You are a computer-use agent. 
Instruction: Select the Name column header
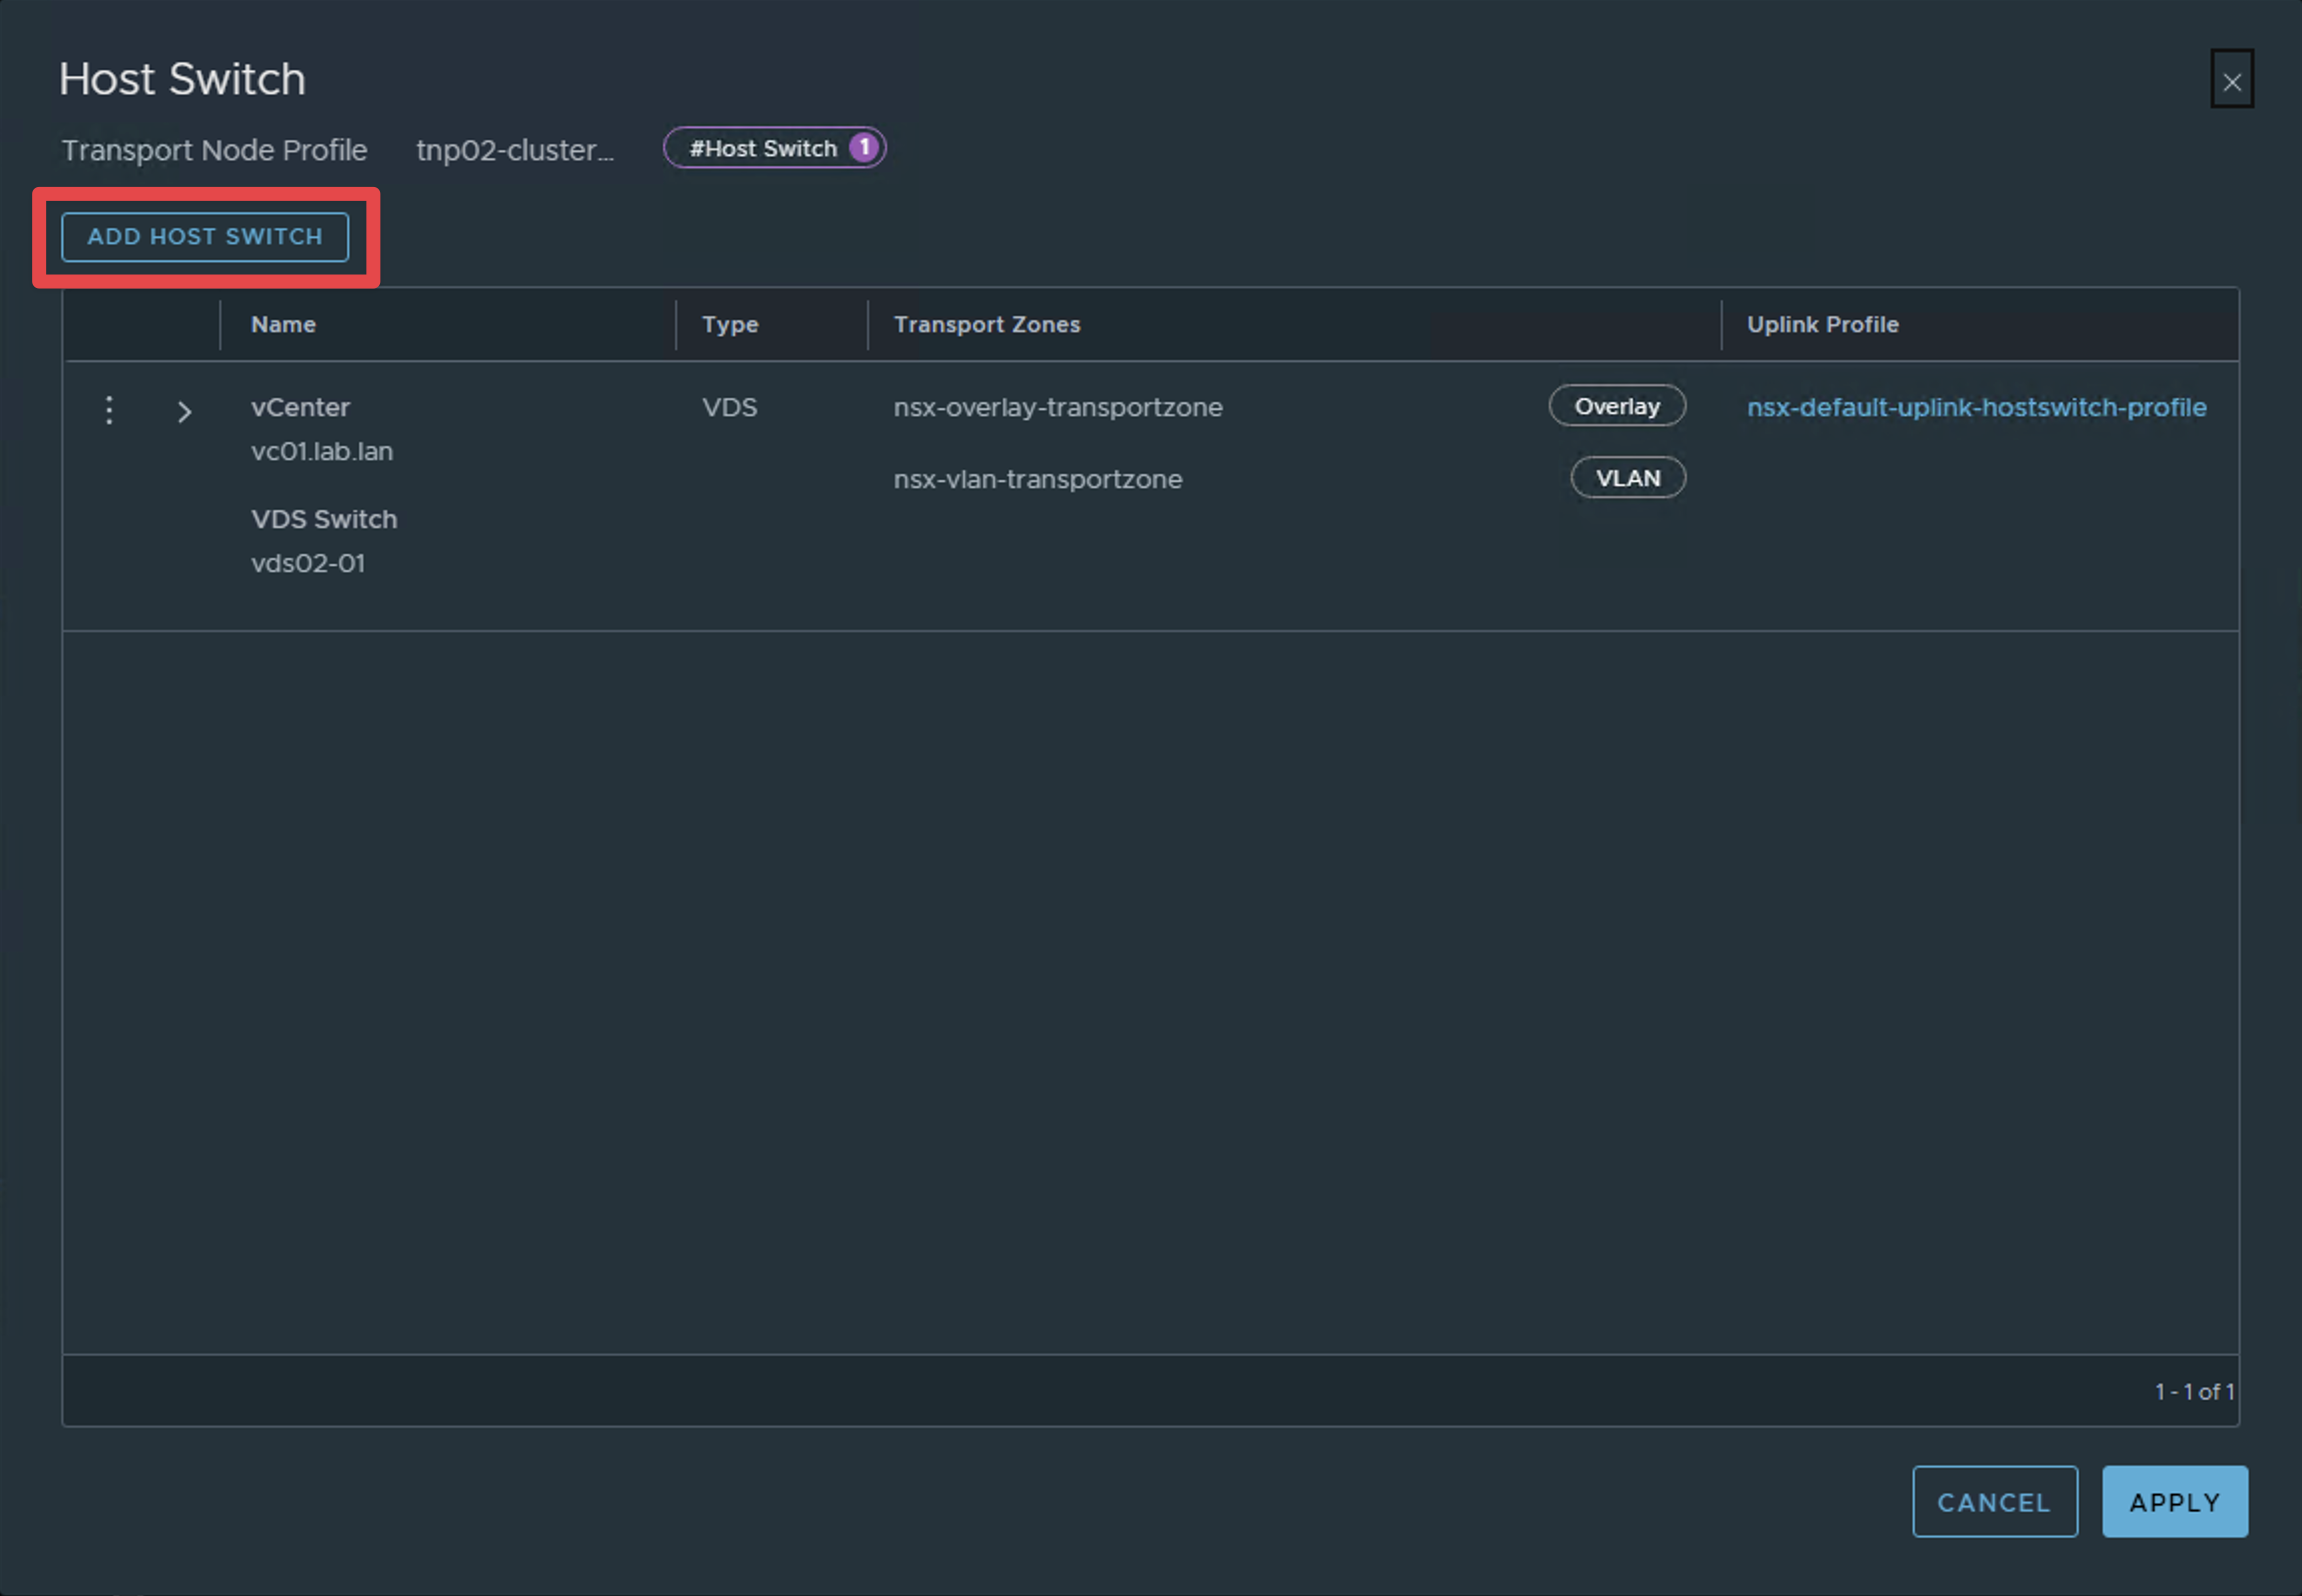click(283, 324)
